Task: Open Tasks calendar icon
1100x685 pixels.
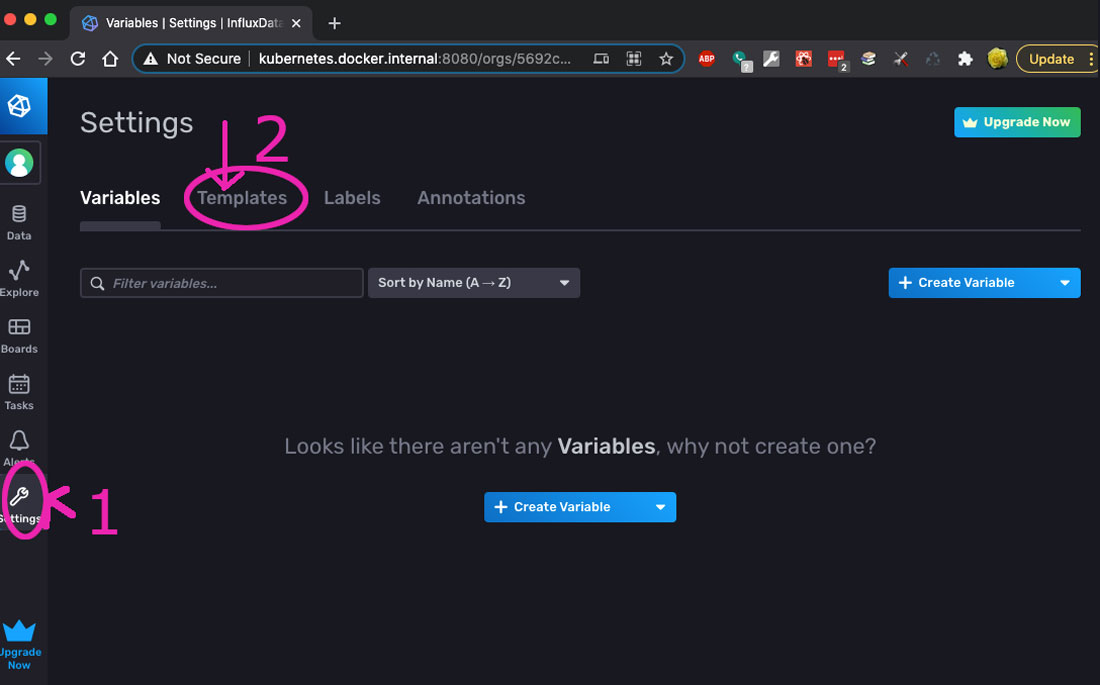Action: coord(19,391)
